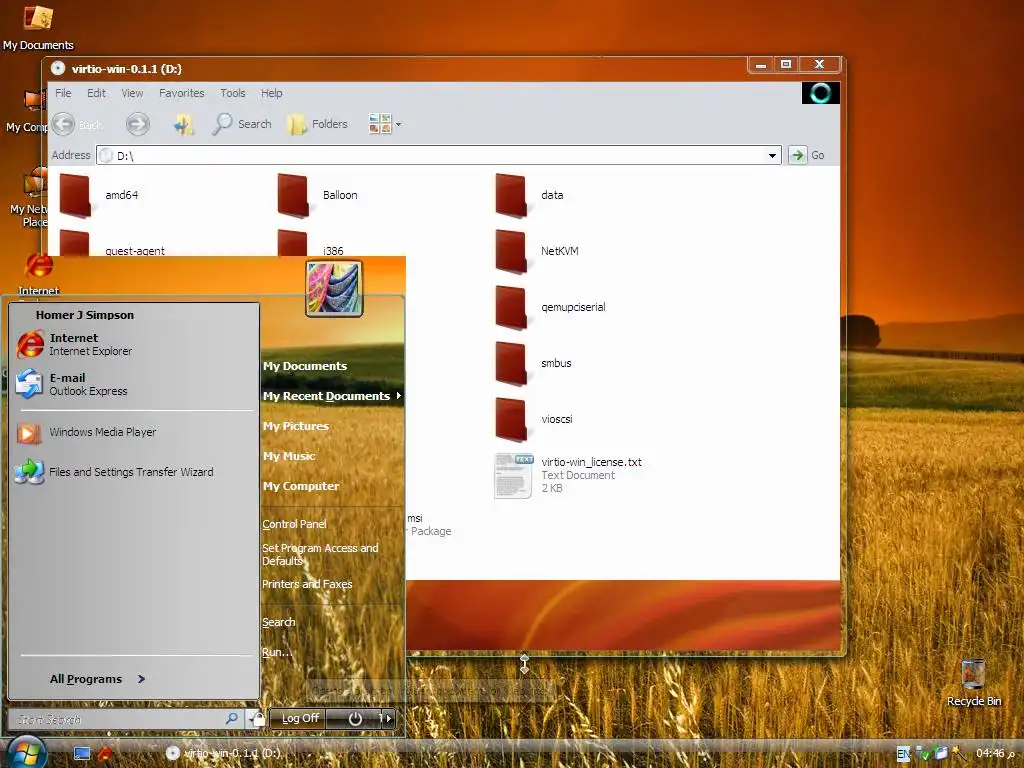
Task: Click the Back arrow in the Explorer toolbar
Action: coord(64,124)
